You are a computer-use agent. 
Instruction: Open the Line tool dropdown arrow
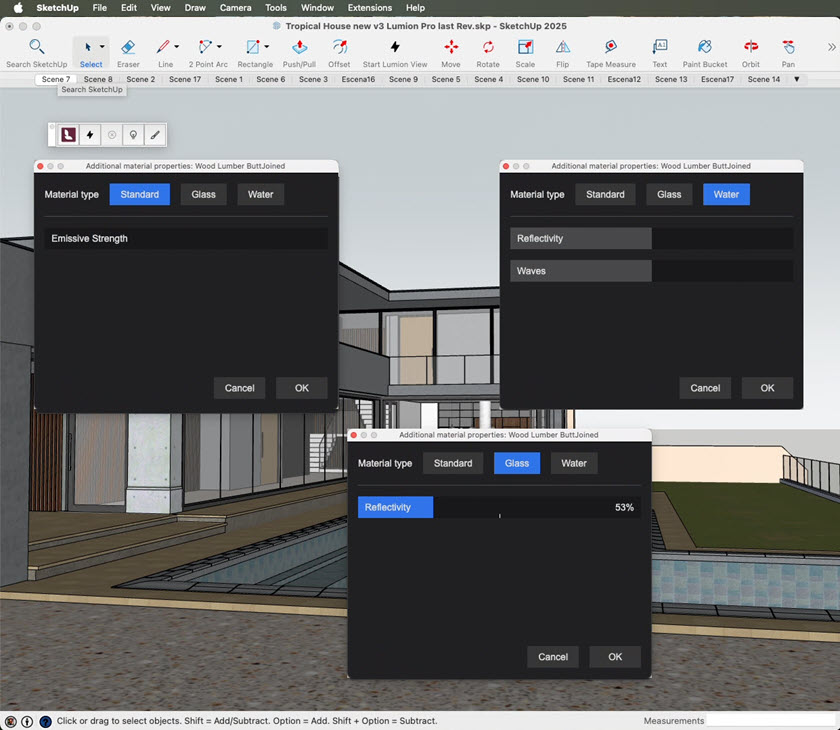click(x=177, y=47)
